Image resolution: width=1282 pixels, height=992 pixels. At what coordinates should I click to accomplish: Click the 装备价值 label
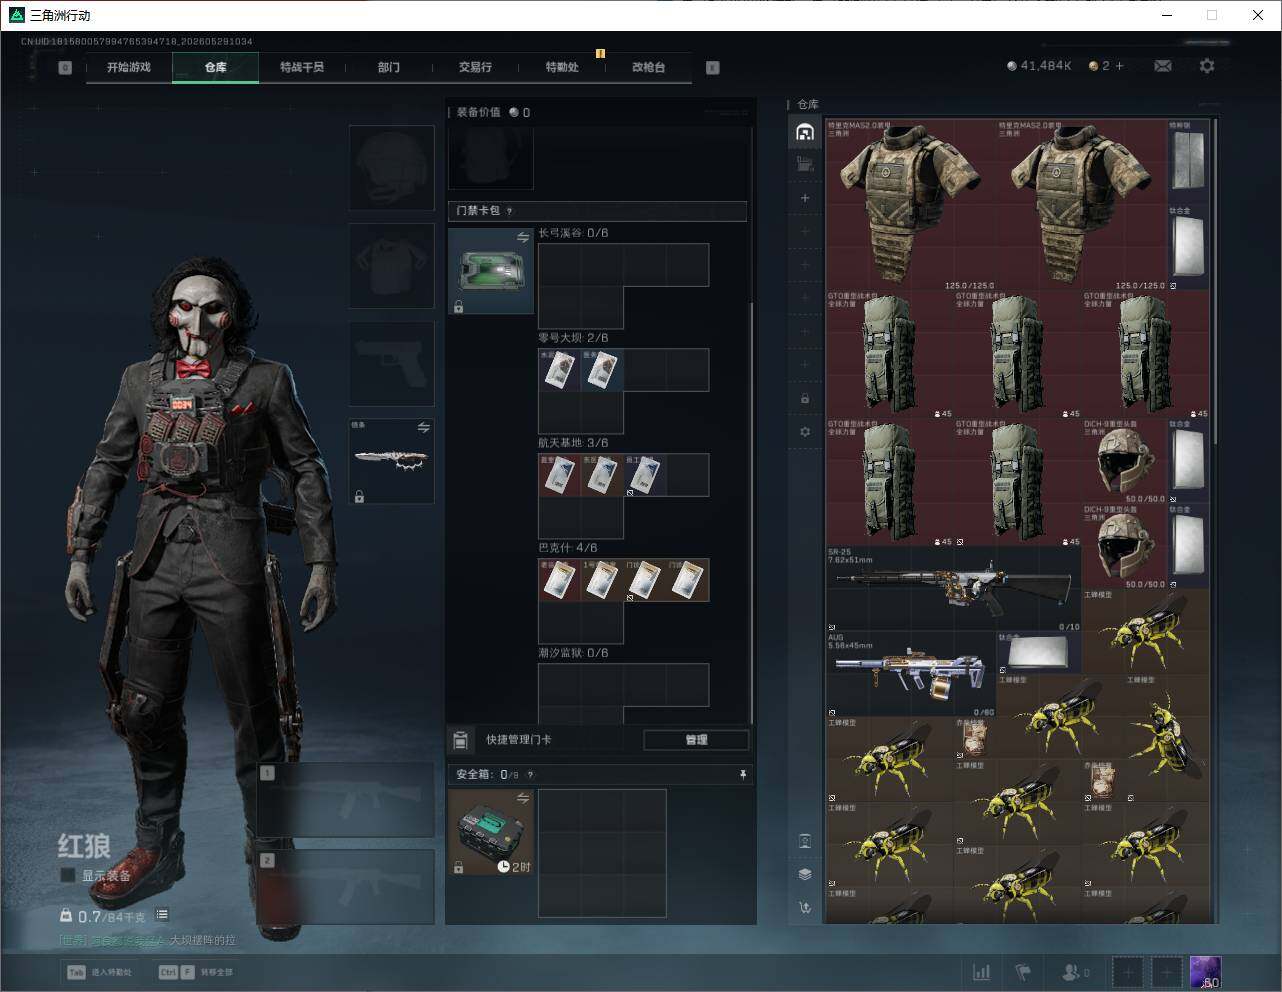tap(478, 112)
